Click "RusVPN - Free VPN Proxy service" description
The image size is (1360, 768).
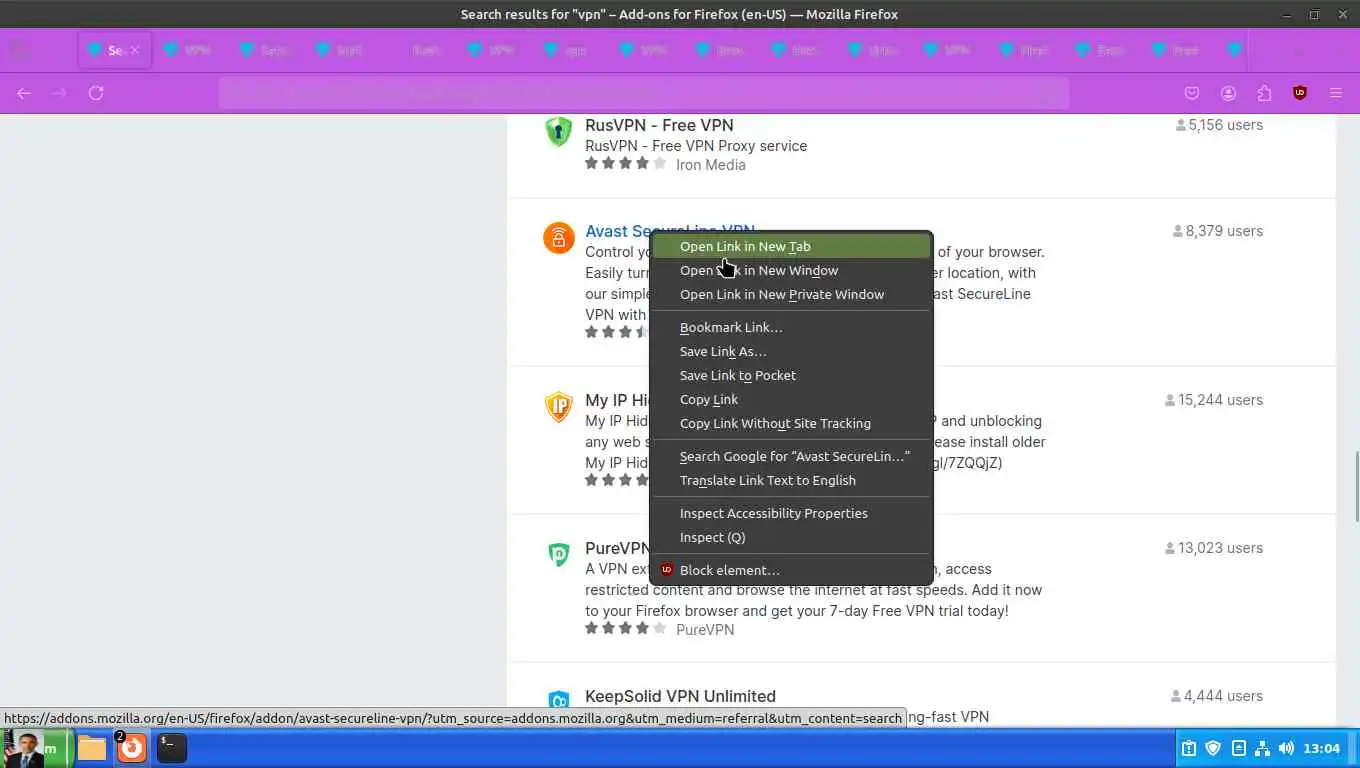[x=696, y=146]
